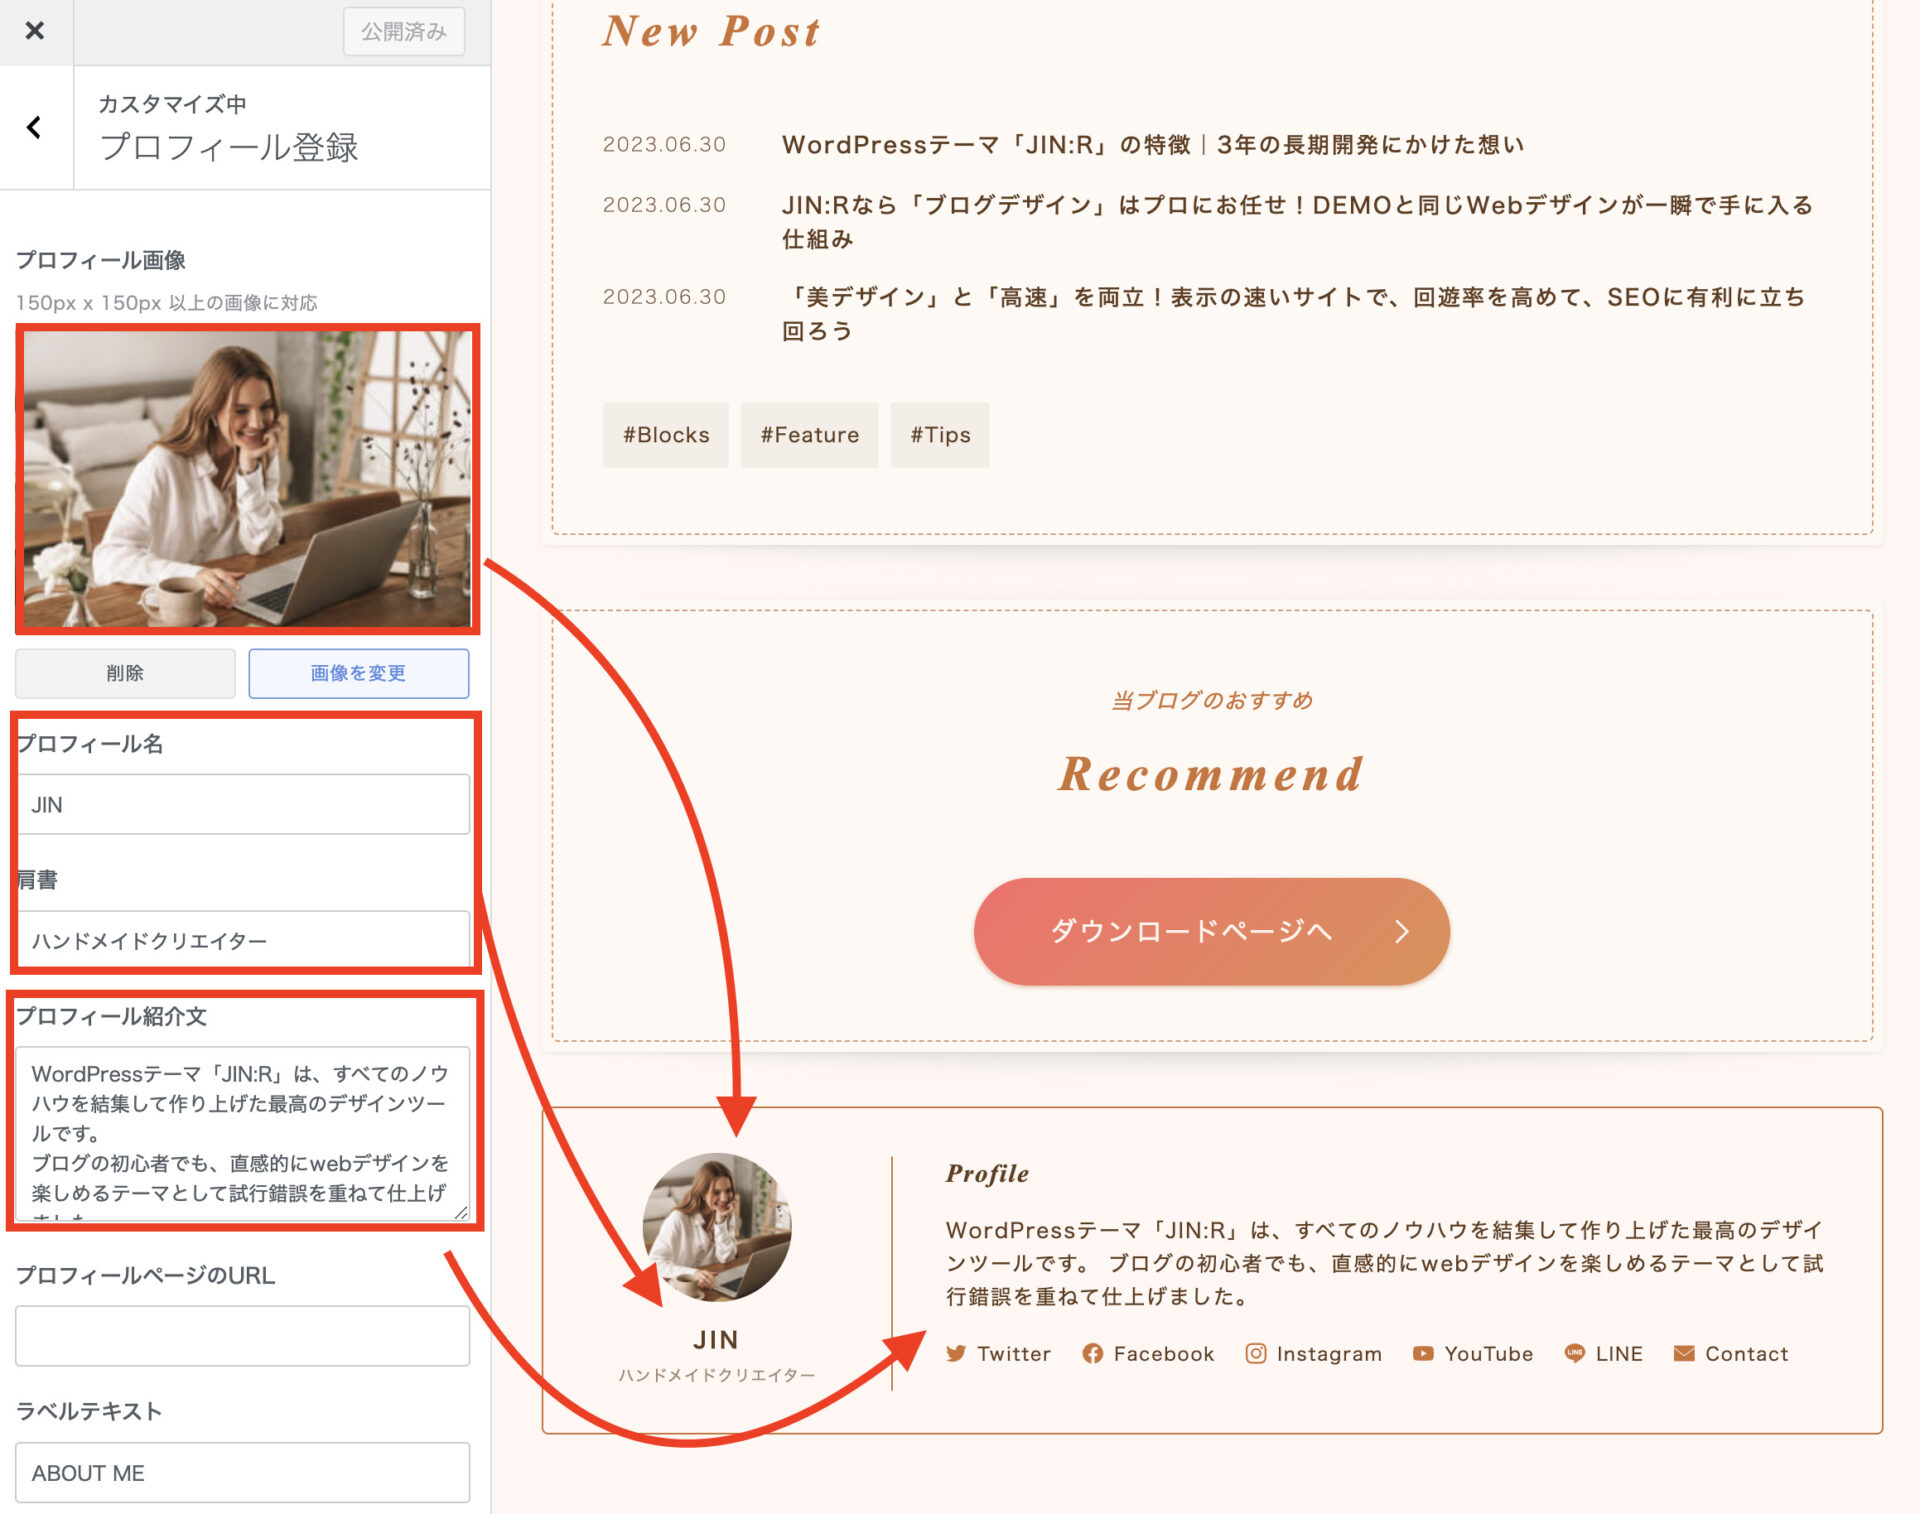
Task: Open the LINE text link
Action: (1619, 1354)
